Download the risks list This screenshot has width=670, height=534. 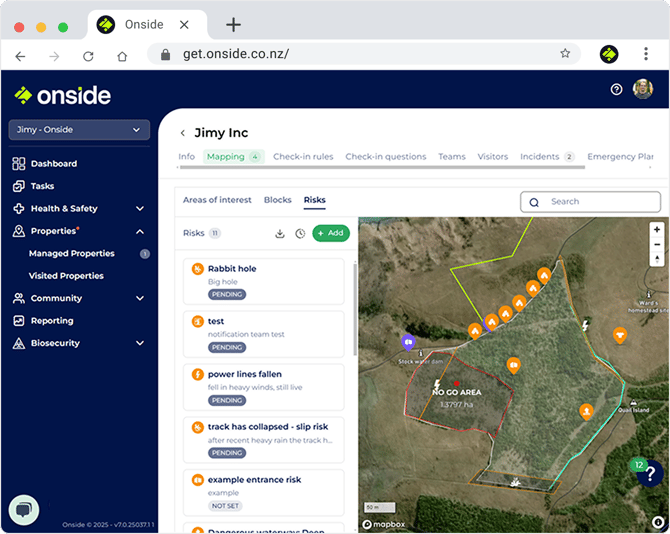[280, 234]
